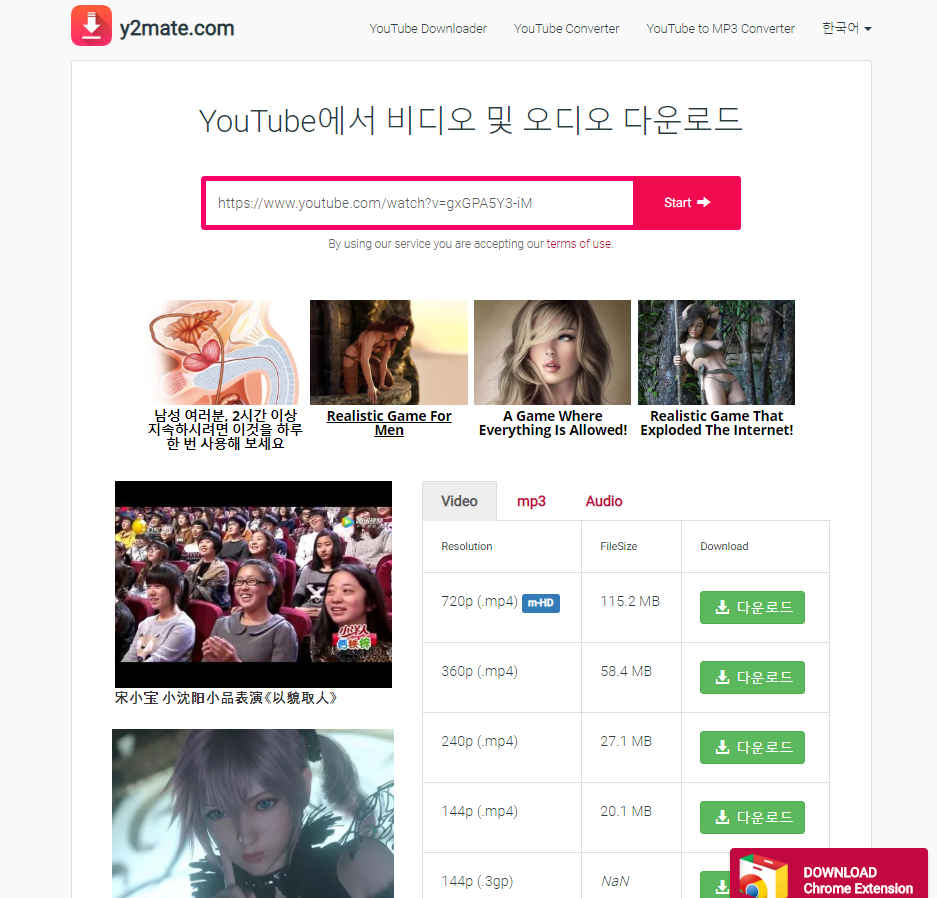Focus the YouTube URL input field
The width and height of the screenshot is (937, 898).
coord(419,203)
